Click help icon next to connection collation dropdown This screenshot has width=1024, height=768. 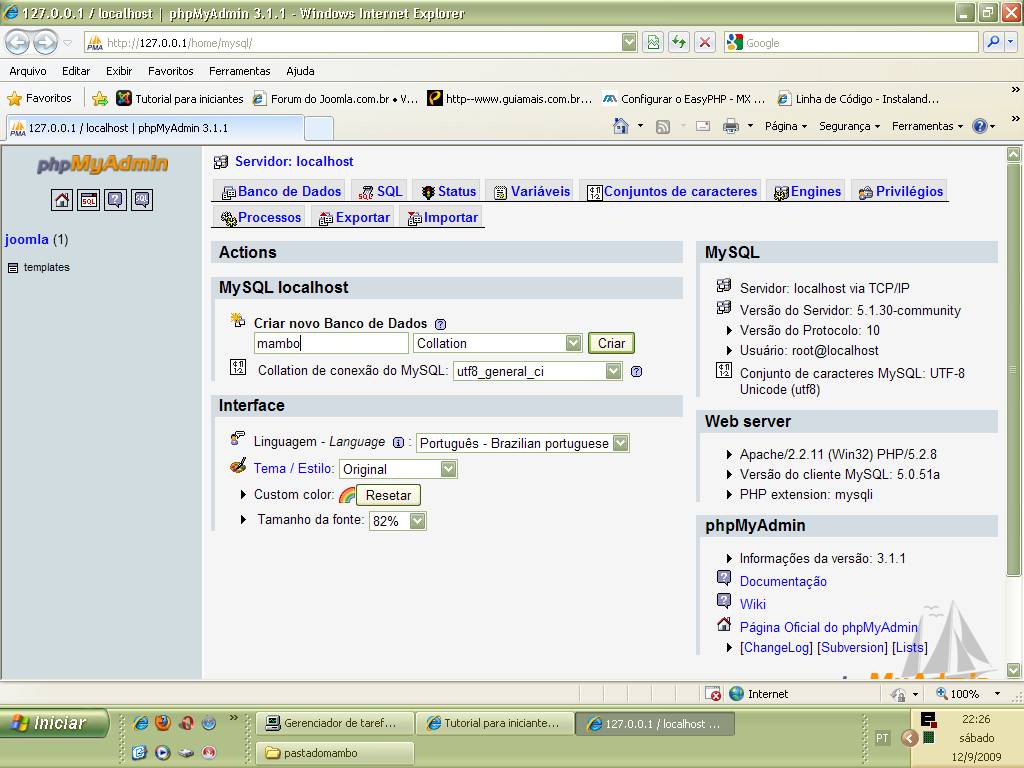tap(637, 372)
